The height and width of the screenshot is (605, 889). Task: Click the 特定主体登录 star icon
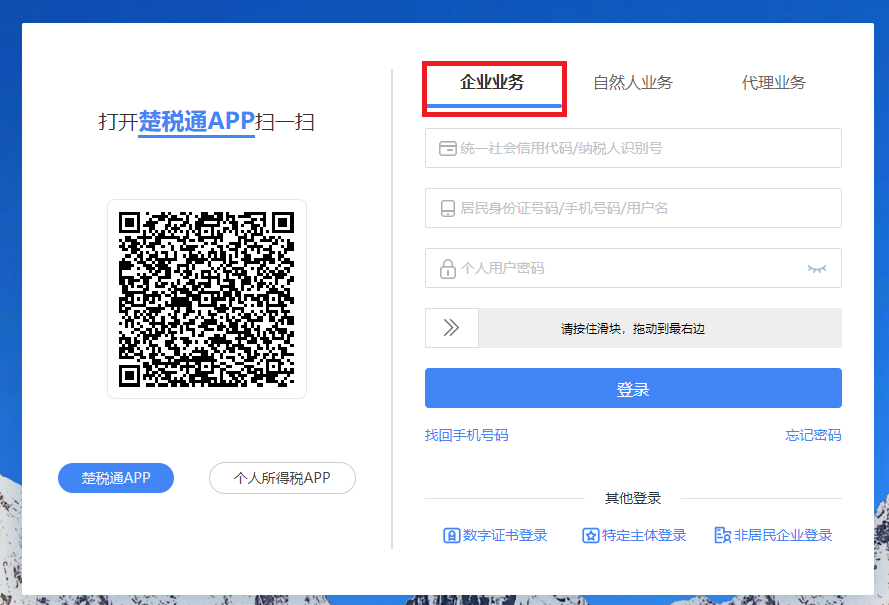[590, 535]
